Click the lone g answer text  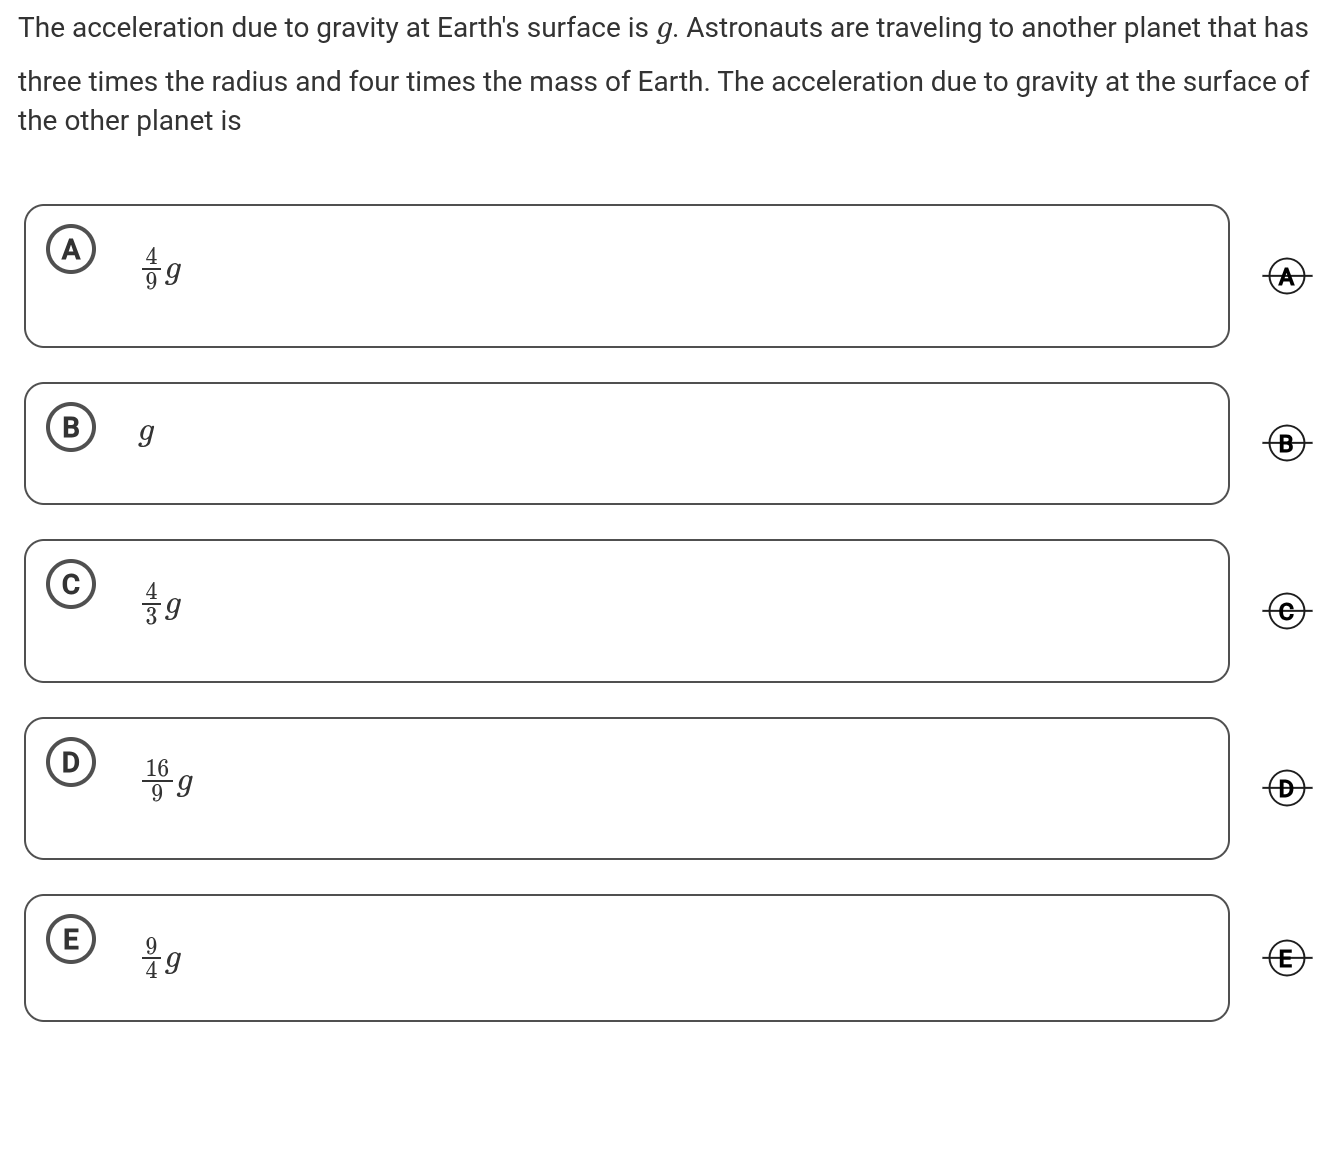(x=146, y=433)
